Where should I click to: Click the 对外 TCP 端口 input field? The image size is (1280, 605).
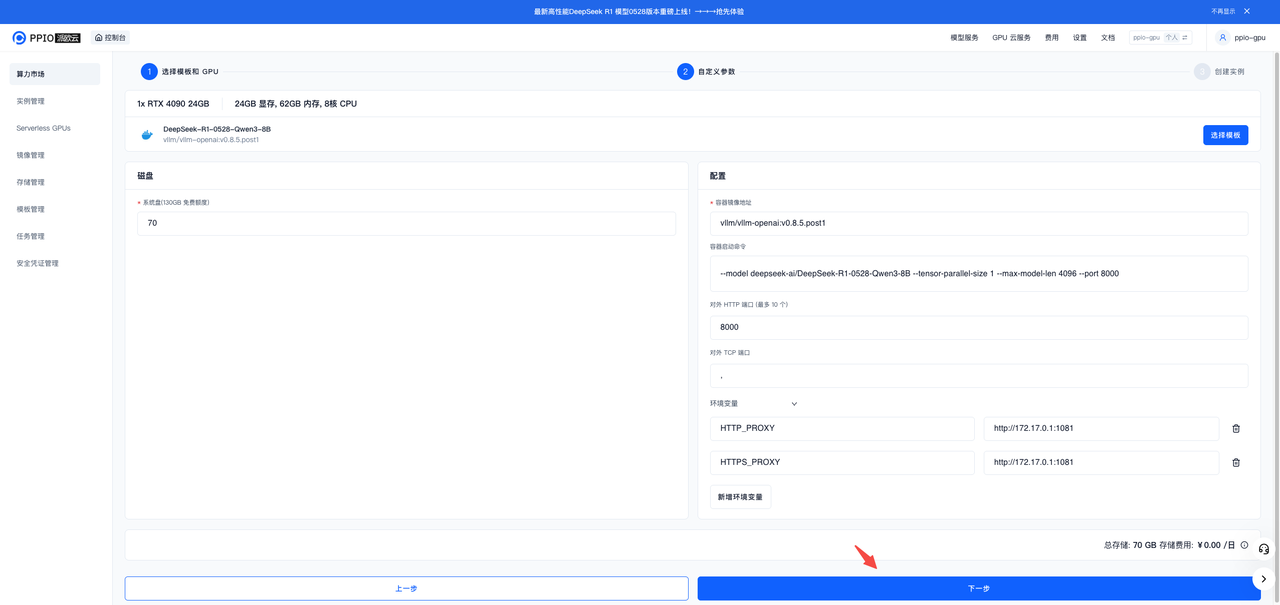coord(979,376)
